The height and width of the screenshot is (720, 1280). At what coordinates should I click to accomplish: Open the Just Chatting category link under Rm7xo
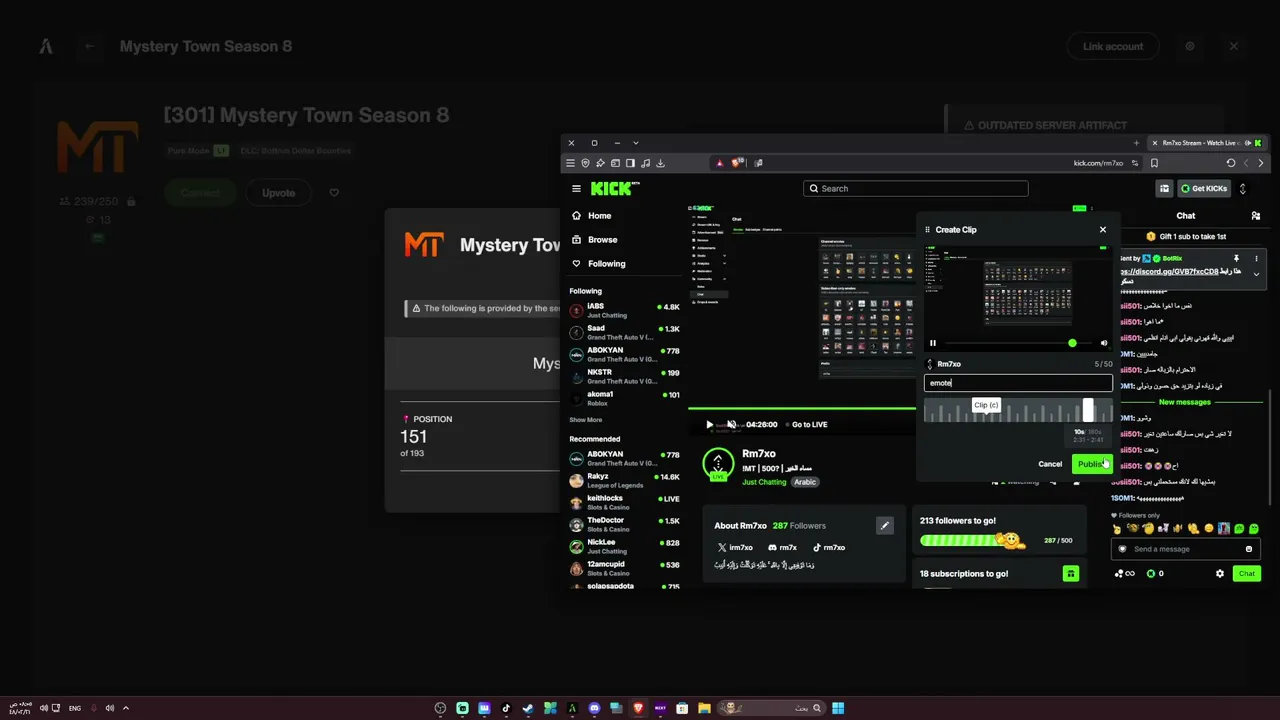tap(764, 482)
